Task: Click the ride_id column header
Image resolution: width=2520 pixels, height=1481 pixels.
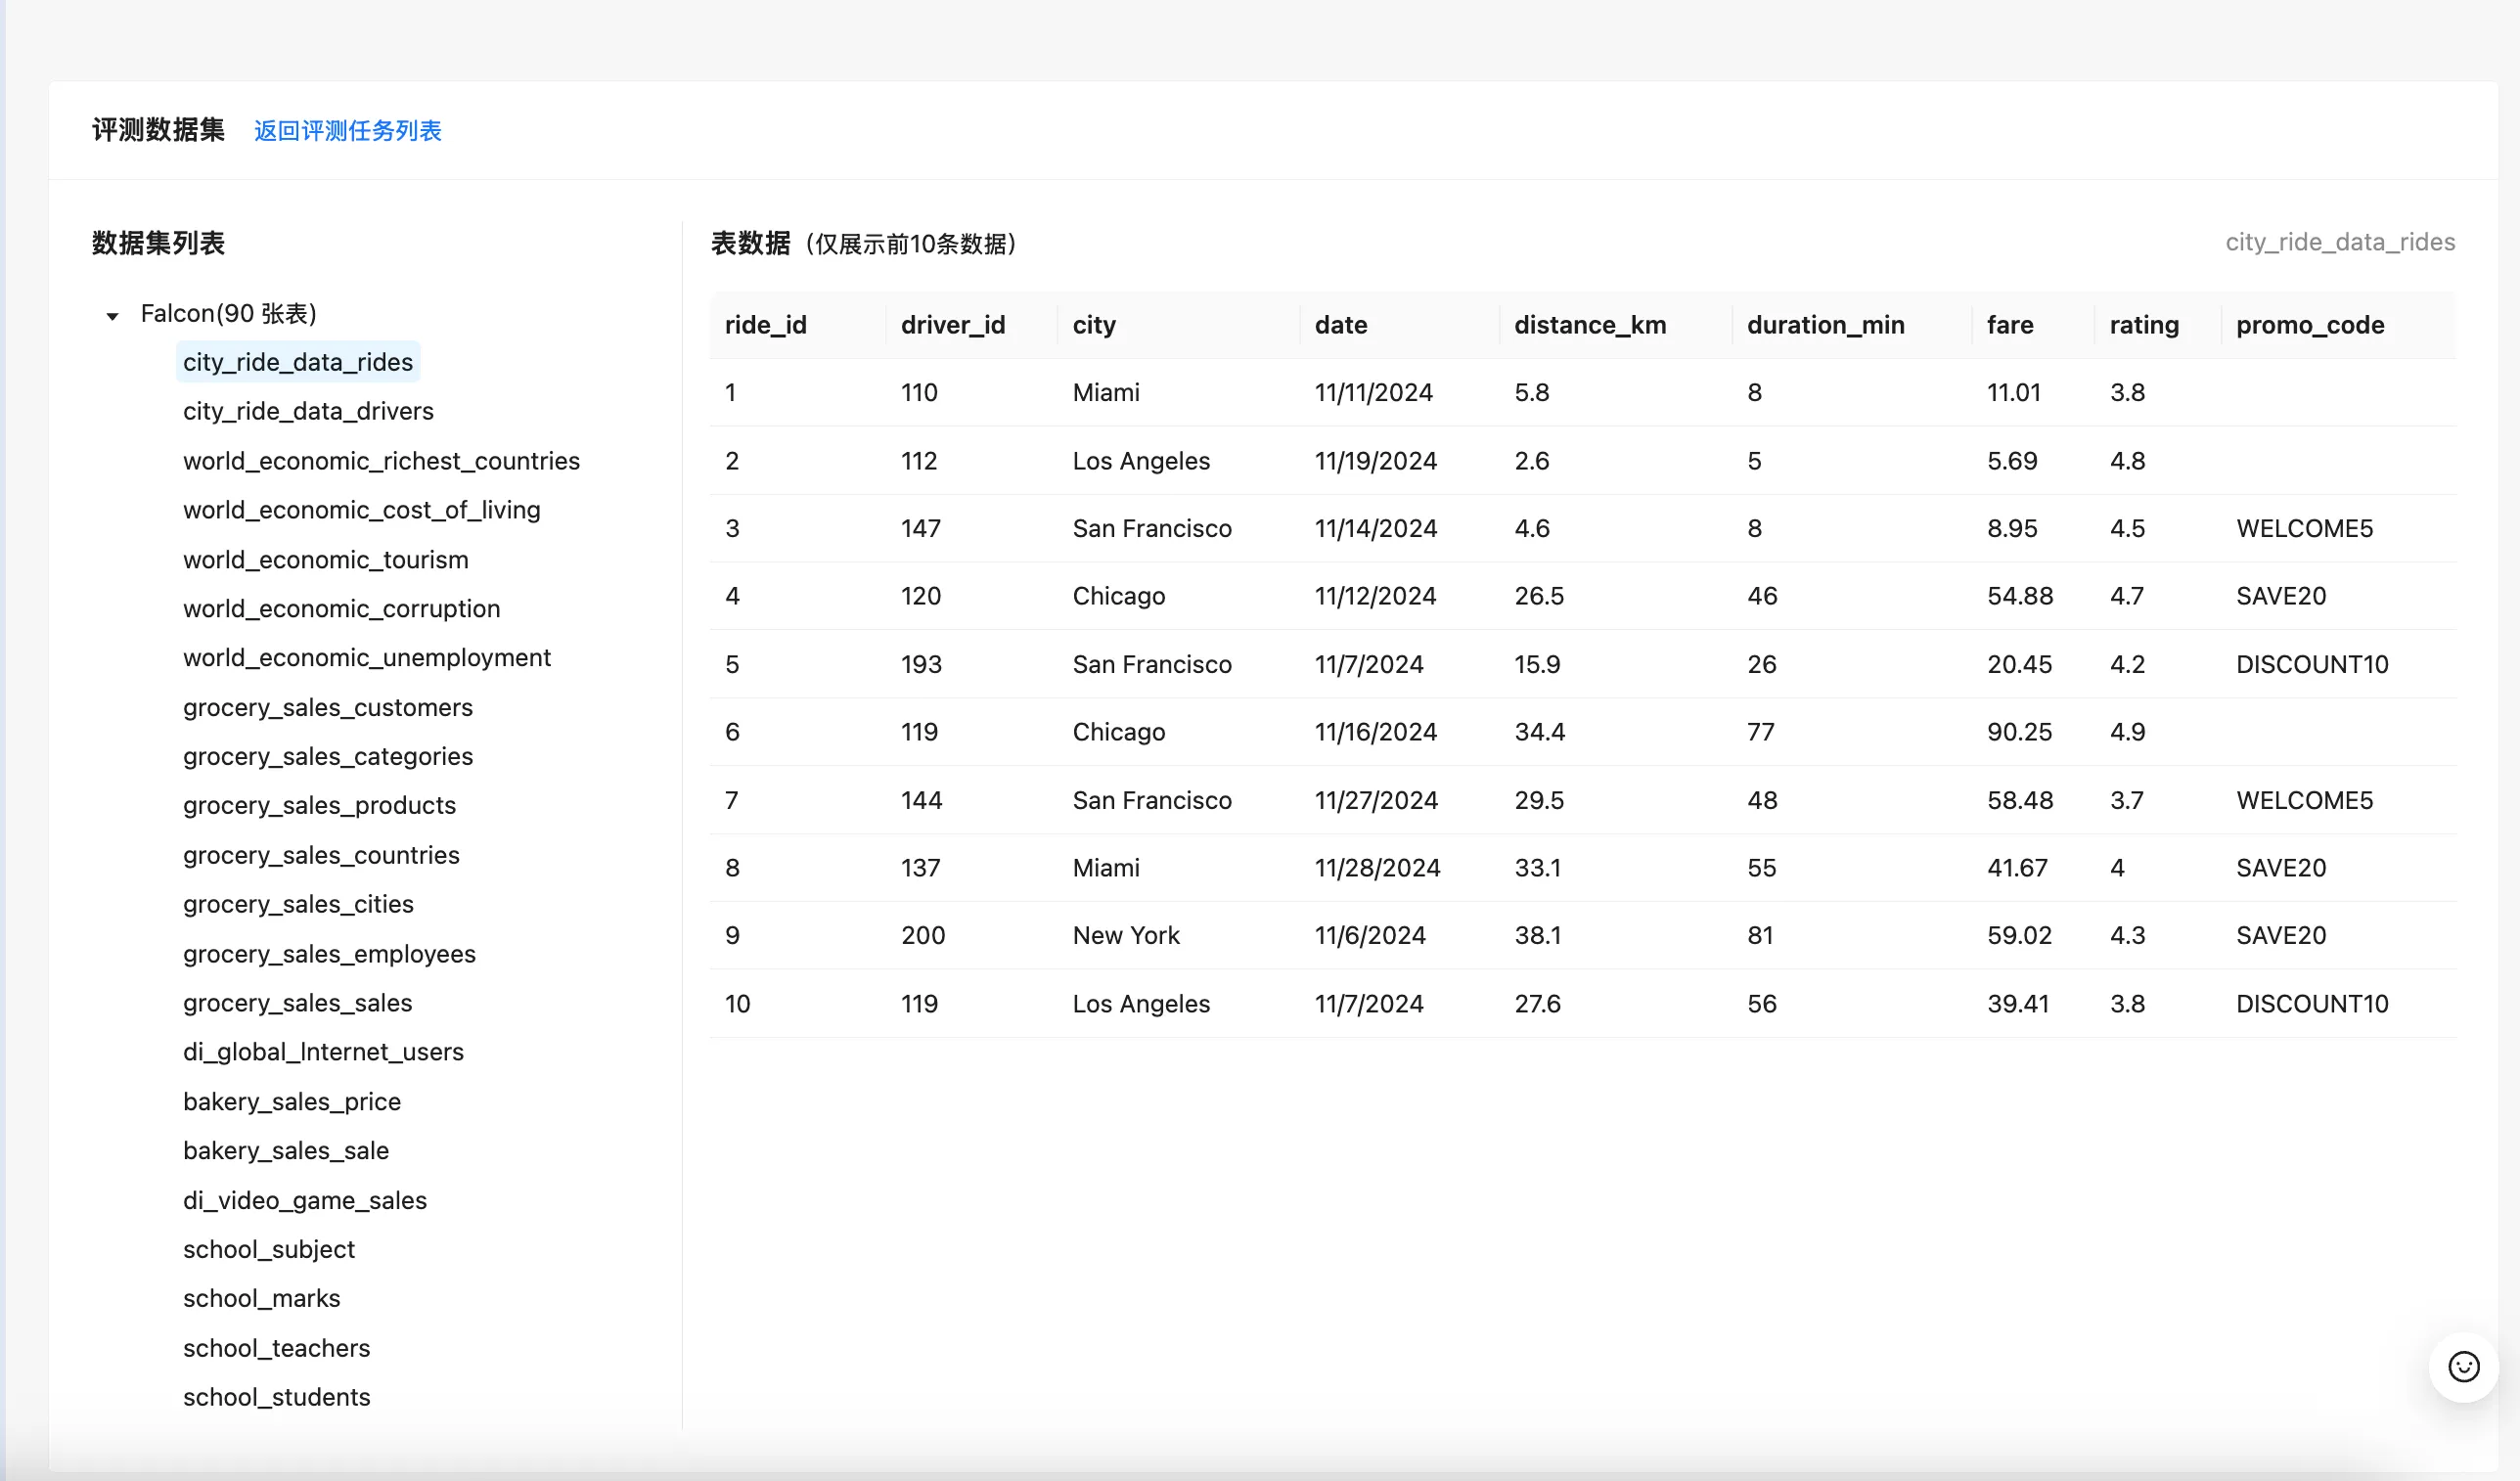Action: pos(765,325)
